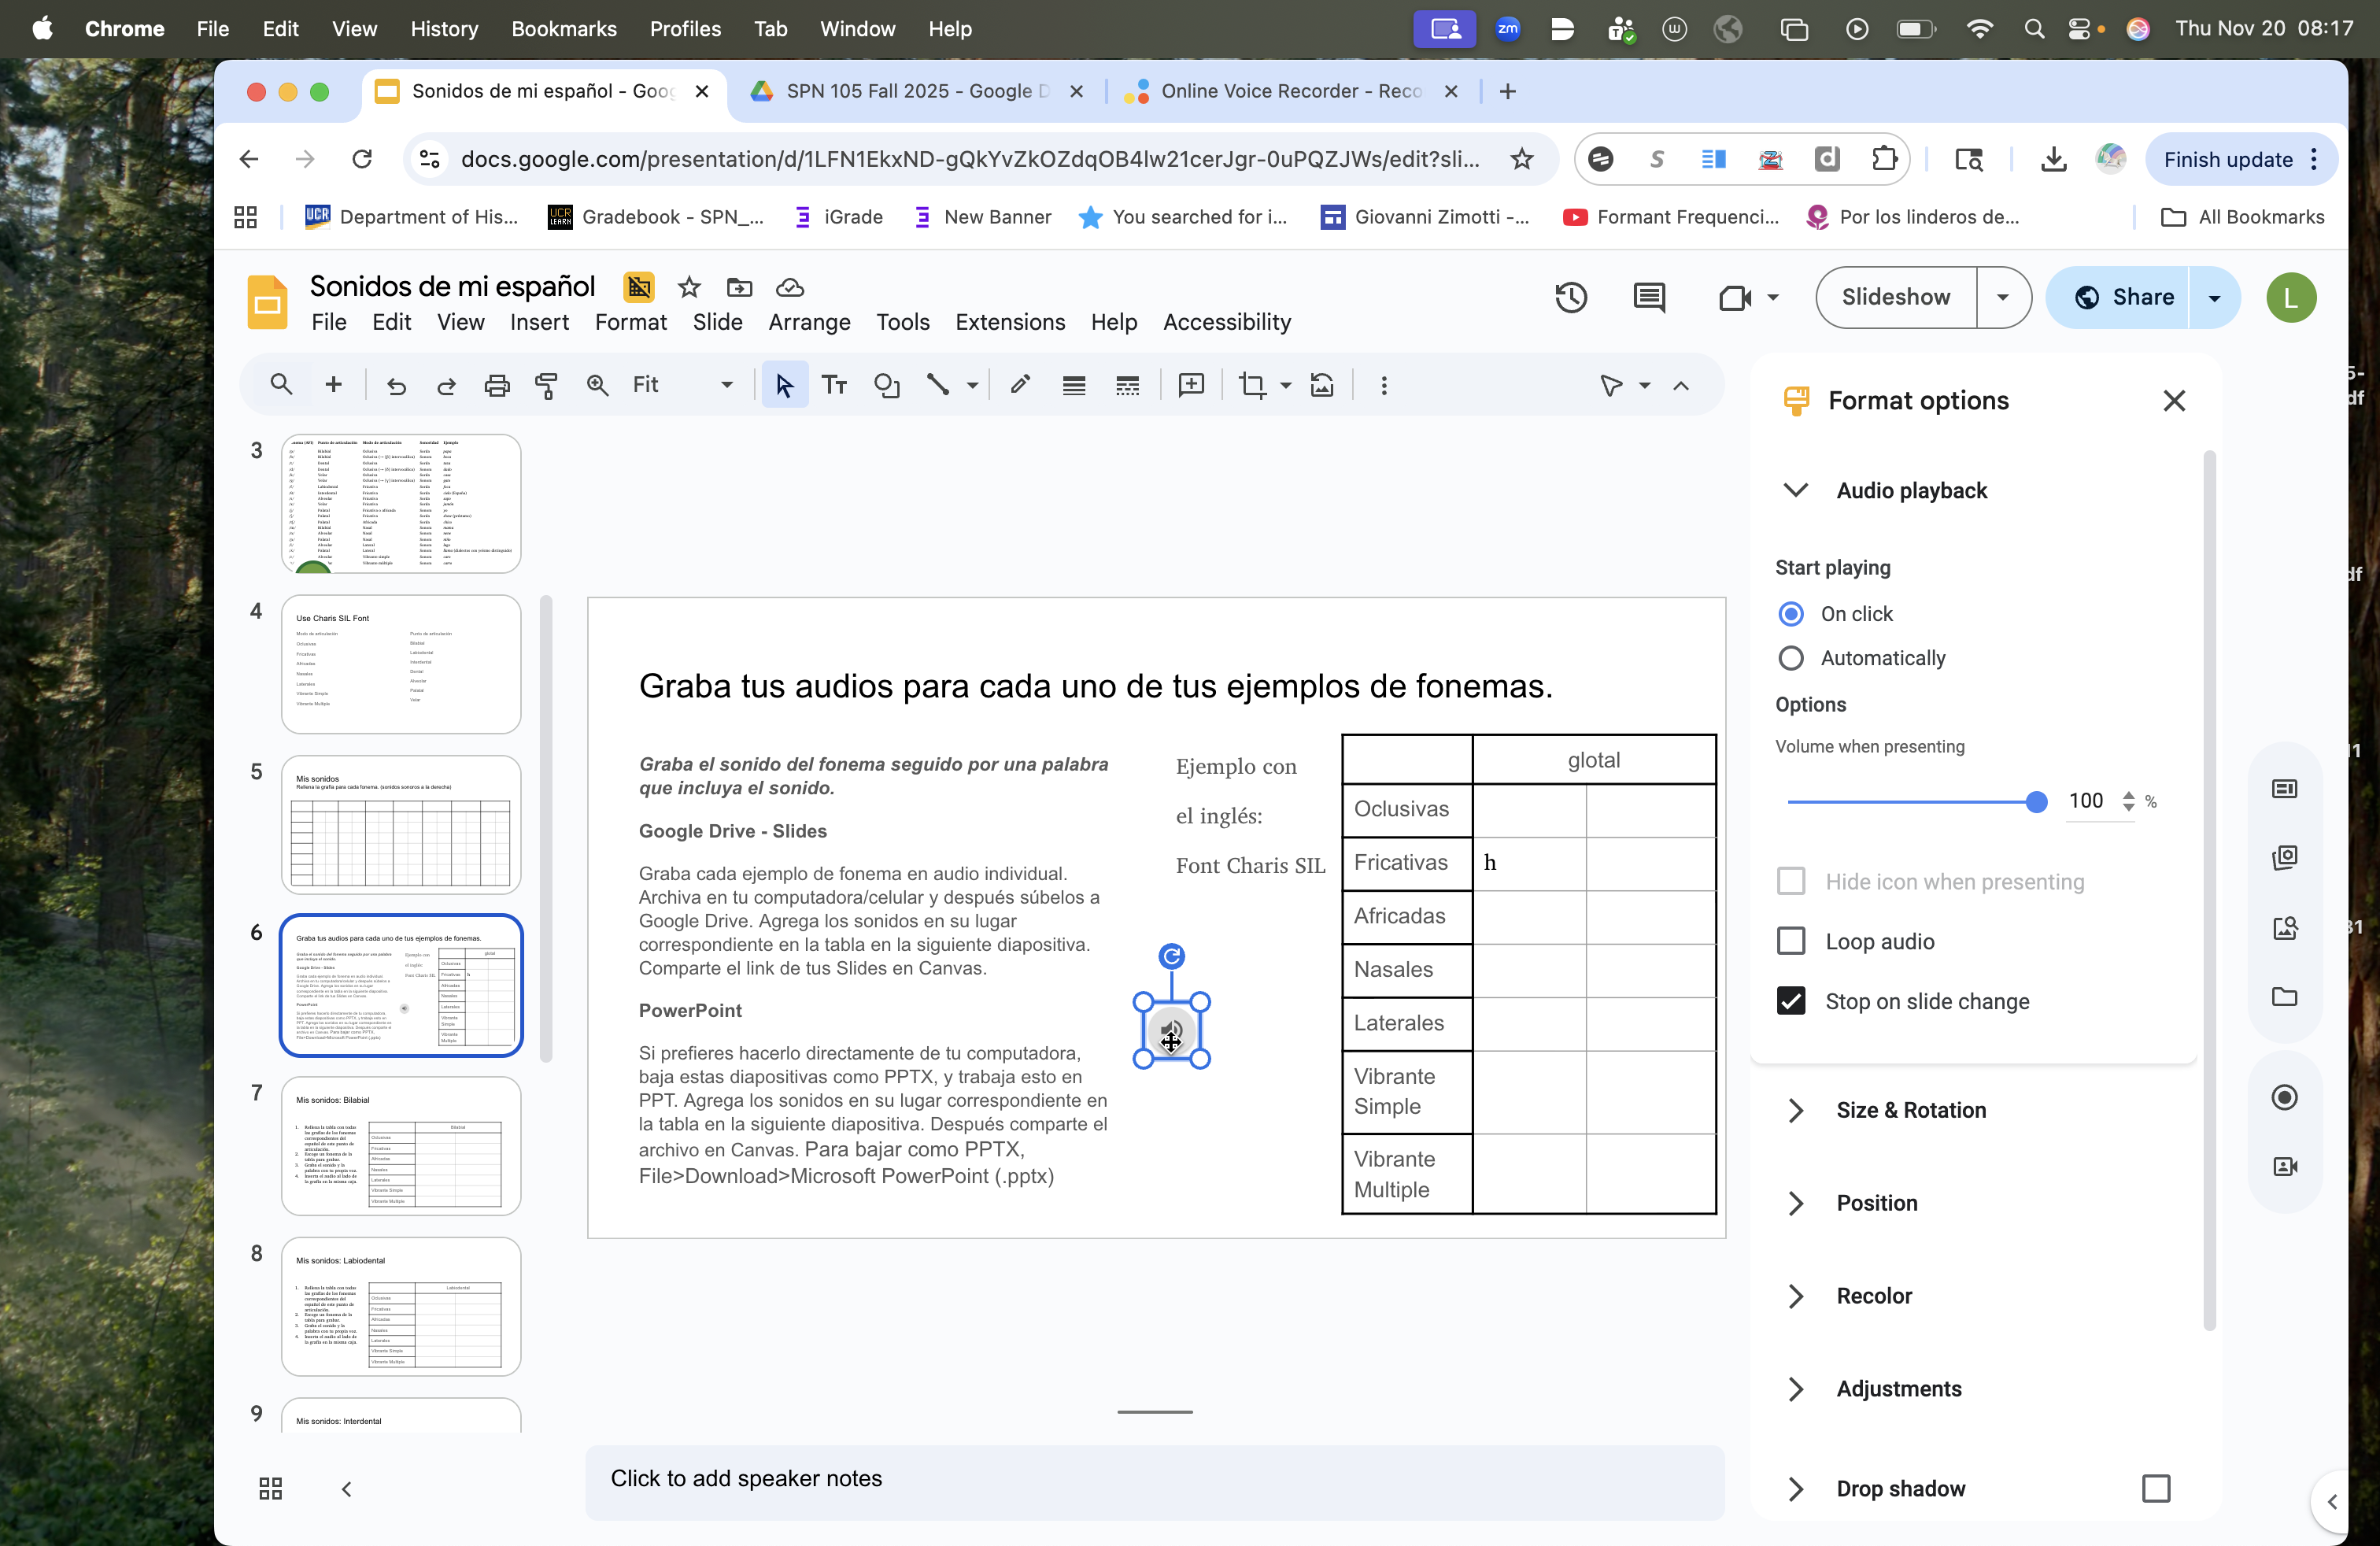Open the Share options dropdown arrow
The width and height of the screenshot is (2380, 1546).
pyautogui.click(x=2214, y=297)
